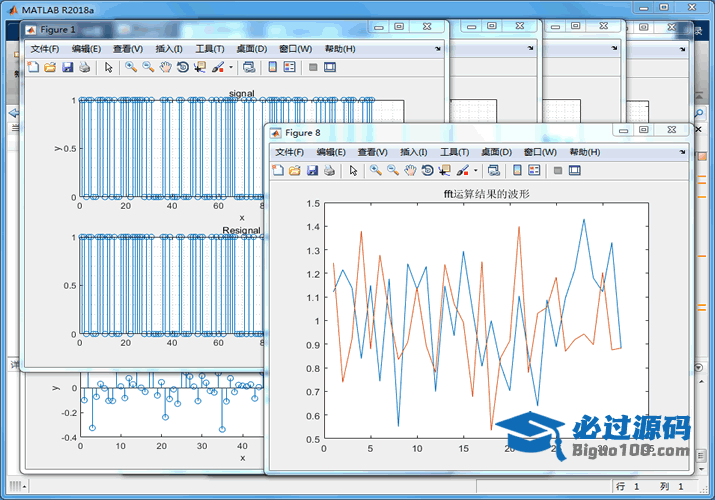715x500 pixels.
Task: Click Link Plot icon in Figure 8 toolbar
Action: (x=494, y=170)
